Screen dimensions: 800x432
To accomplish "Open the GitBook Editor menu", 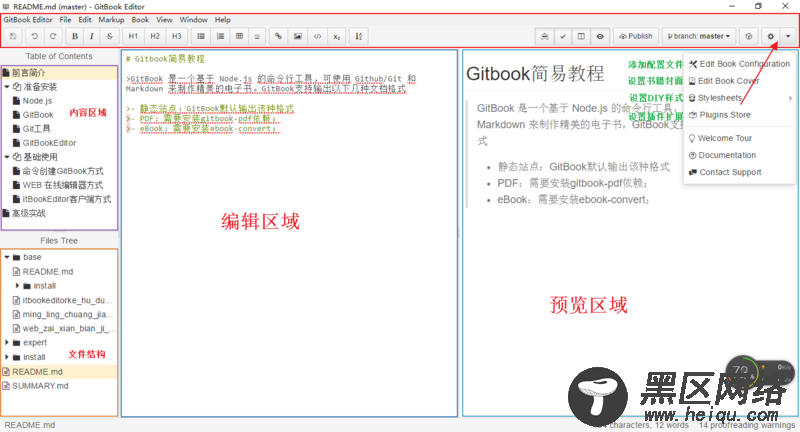I will (x=28, y=19).
